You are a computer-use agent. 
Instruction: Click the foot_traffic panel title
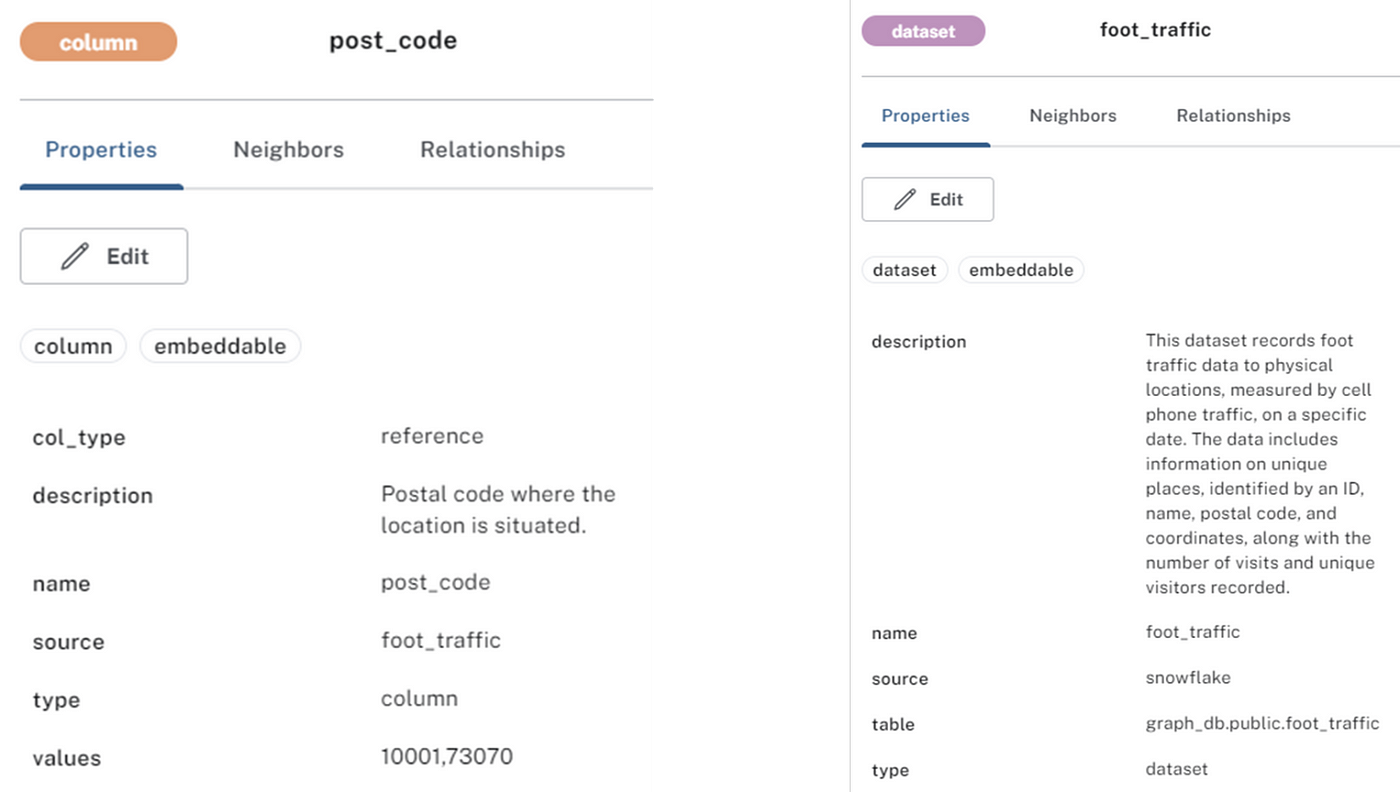1155,30
